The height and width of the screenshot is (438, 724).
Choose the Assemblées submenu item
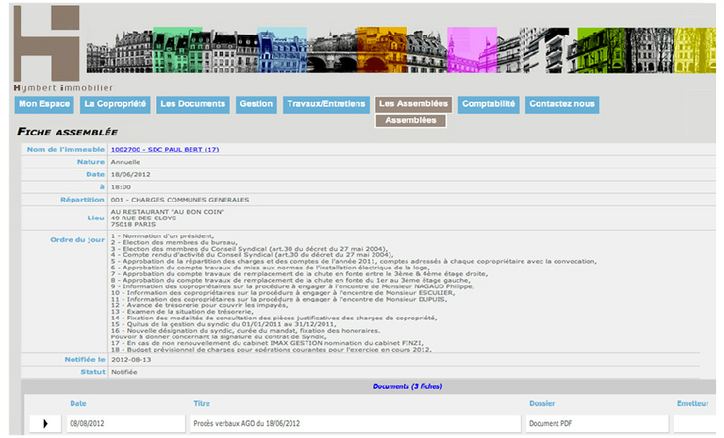coord(410,120)
